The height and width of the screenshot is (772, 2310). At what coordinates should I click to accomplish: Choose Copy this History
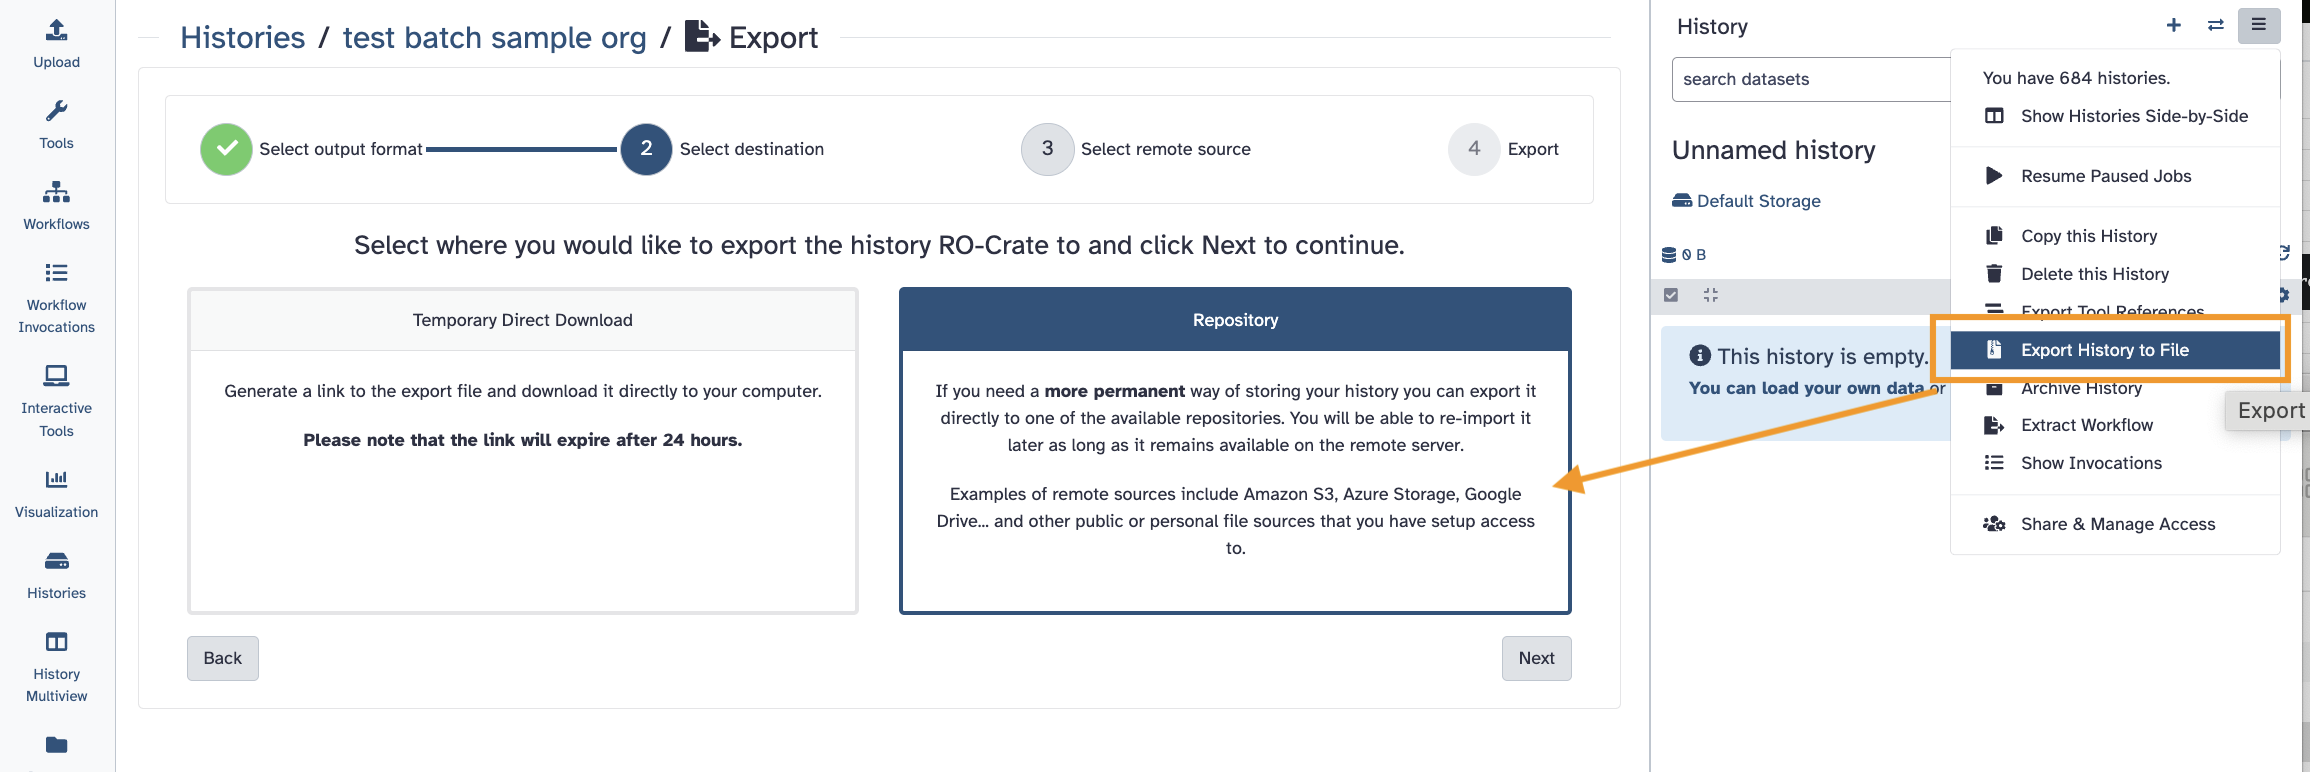(x=2088, y=236)
